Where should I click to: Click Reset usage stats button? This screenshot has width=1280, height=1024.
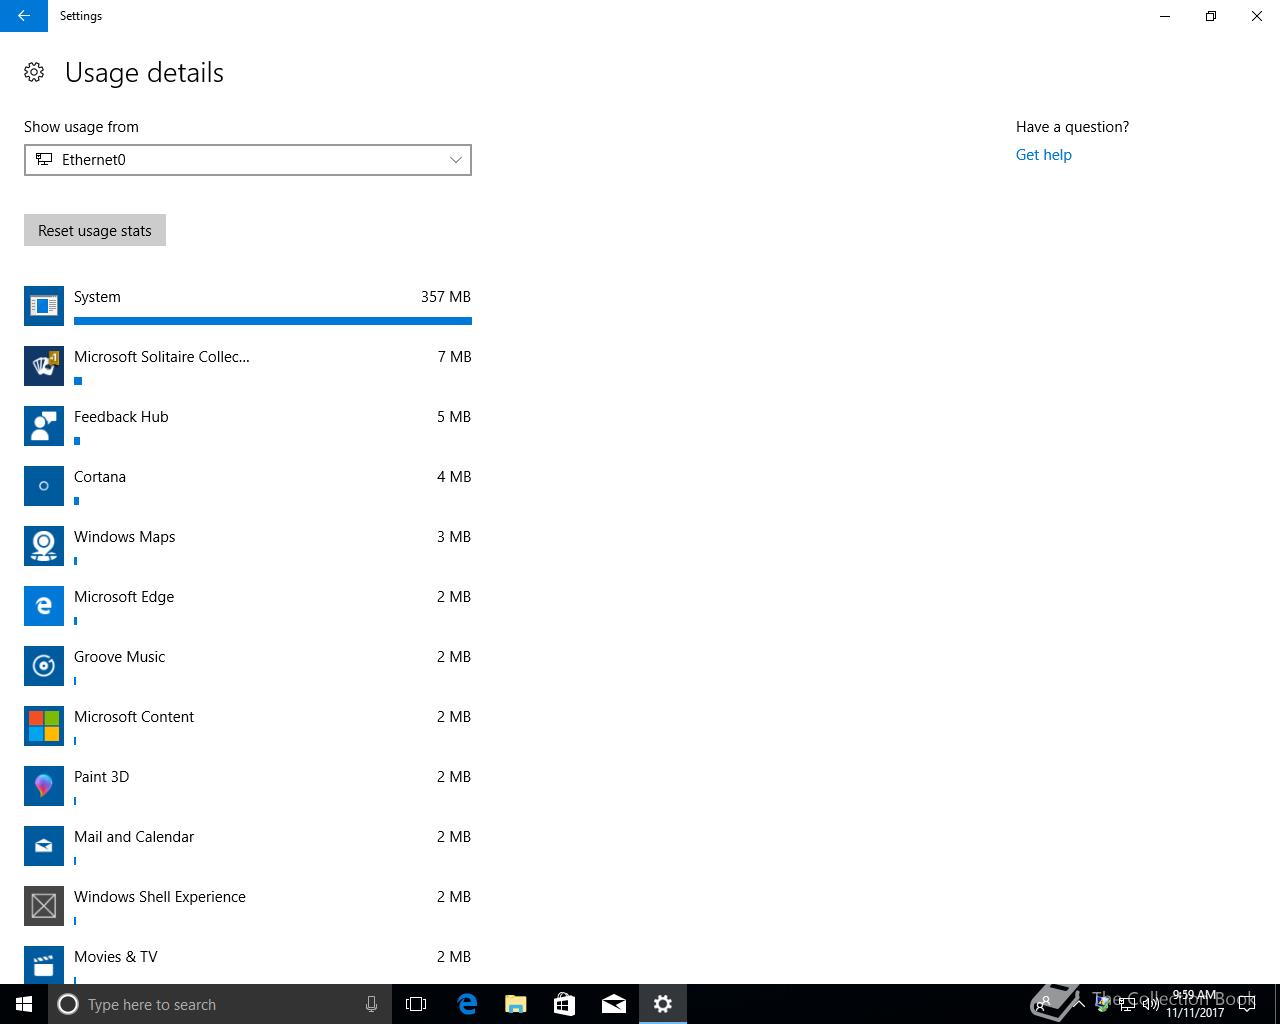(x=95, y=230)
